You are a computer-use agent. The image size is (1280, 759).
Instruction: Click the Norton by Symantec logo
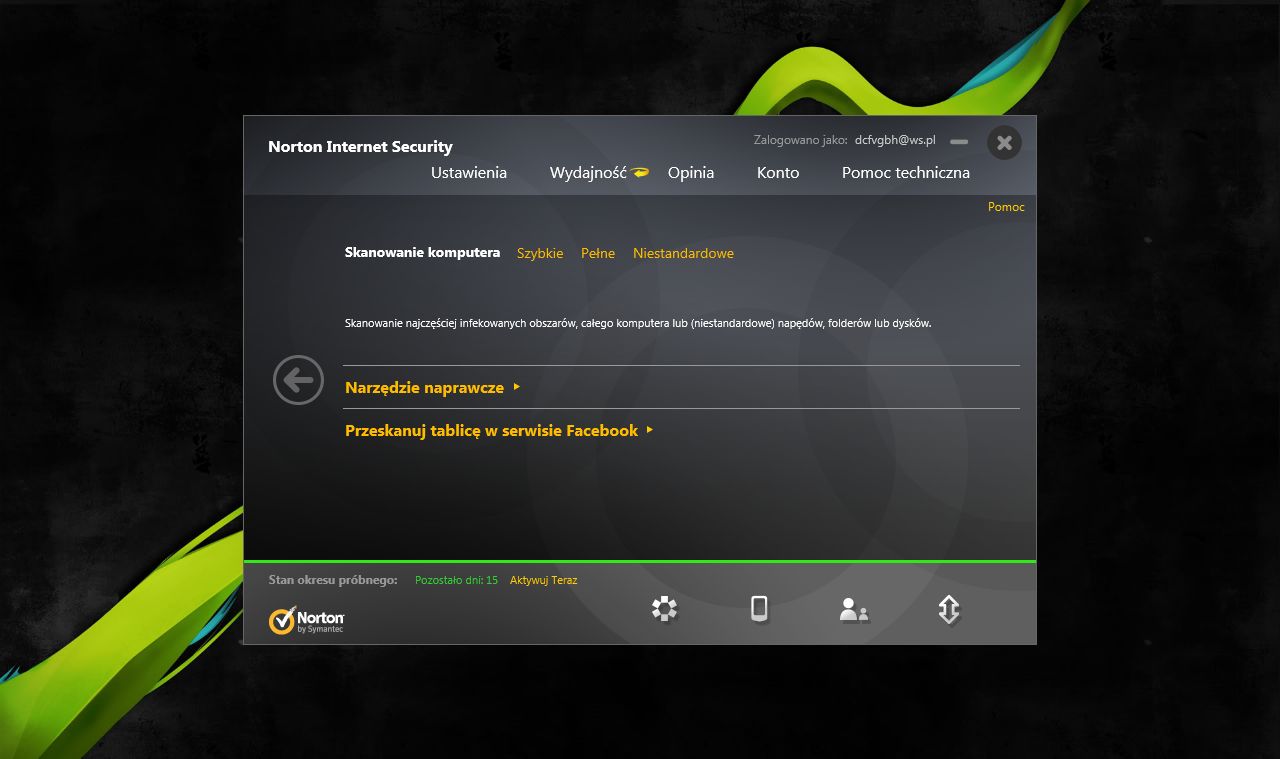click(x=307, y=620)
